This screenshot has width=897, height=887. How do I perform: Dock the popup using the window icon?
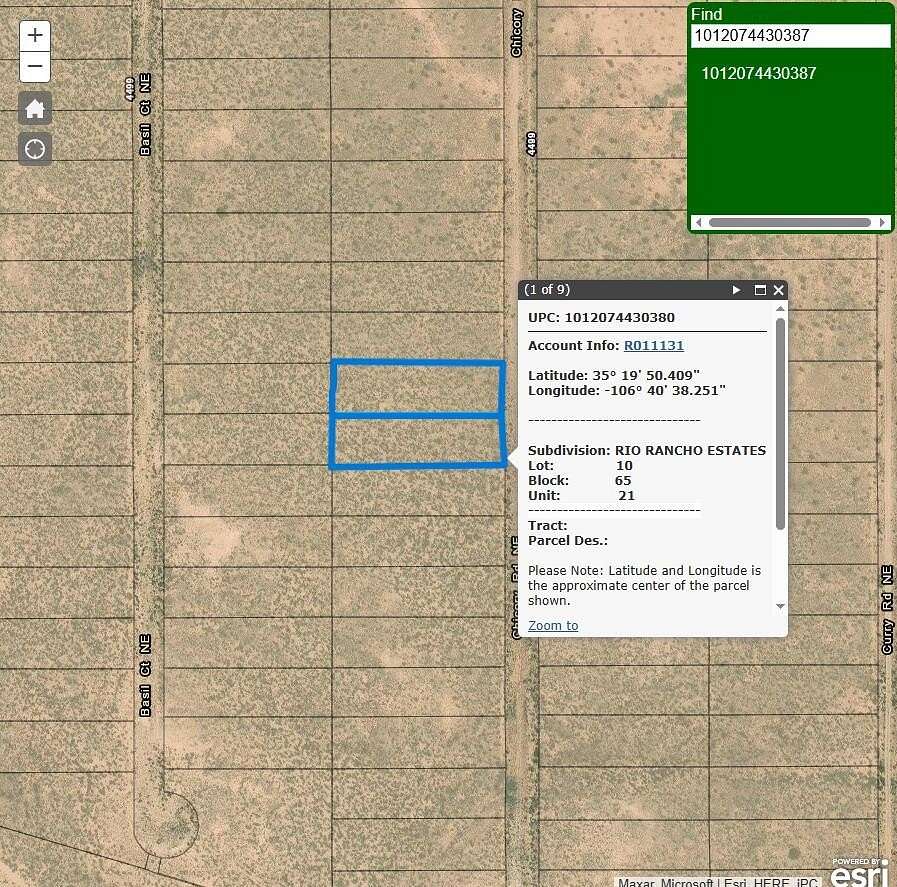(759, 289)
